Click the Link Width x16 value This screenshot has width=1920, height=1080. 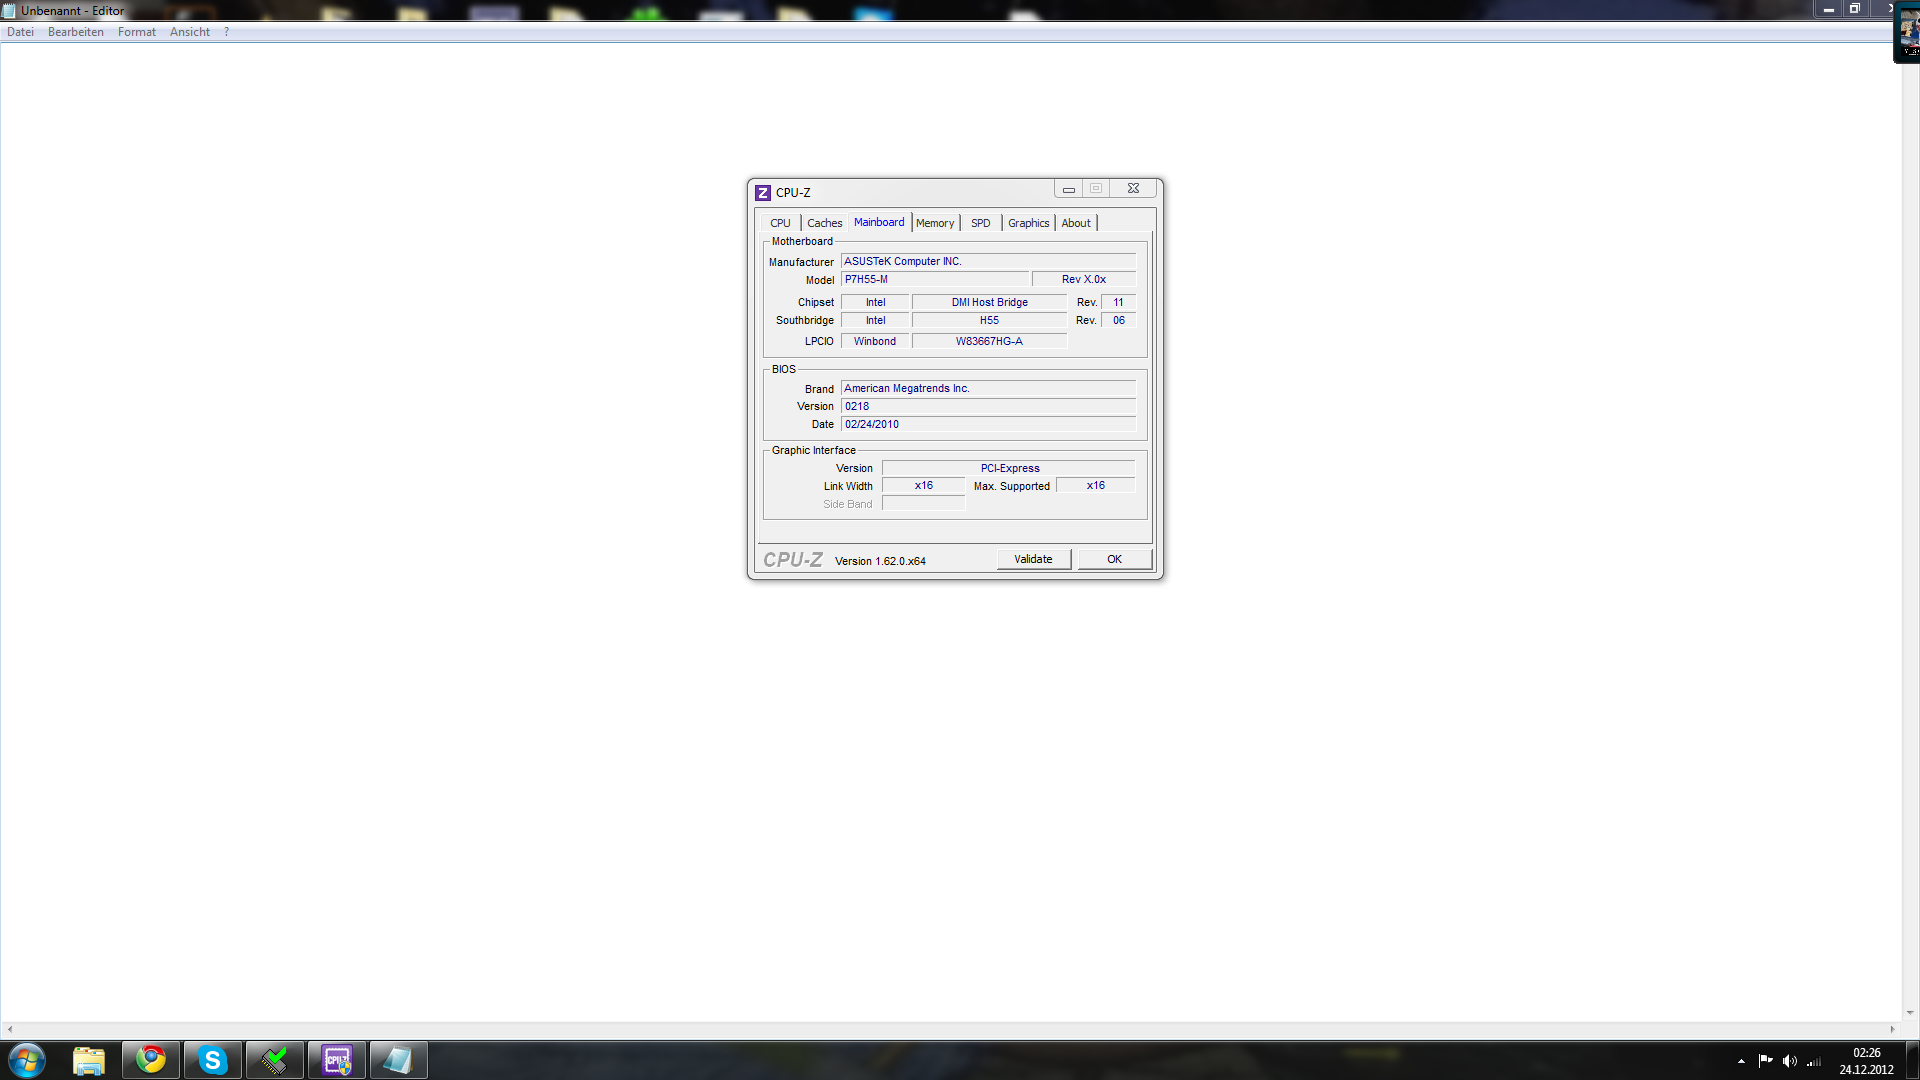tap(923, 485)
